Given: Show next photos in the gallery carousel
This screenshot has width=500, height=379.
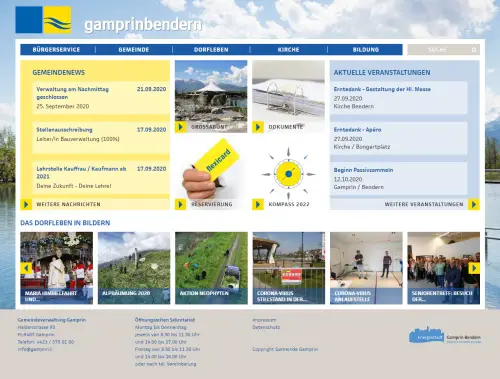Looking at the screenshot, I should 474,268.
